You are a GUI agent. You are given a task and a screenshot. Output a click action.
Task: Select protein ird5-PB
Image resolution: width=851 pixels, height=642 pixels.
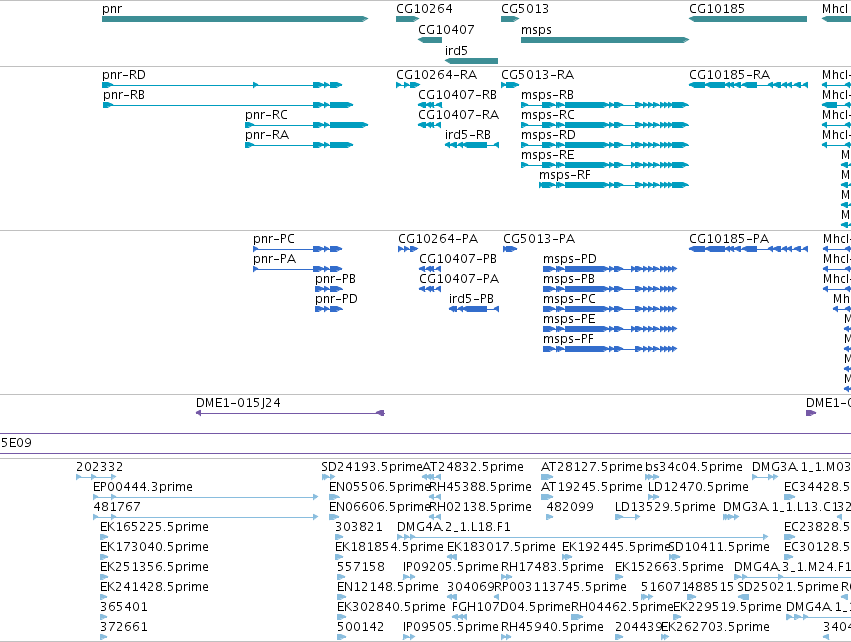(x=474, y=309)
